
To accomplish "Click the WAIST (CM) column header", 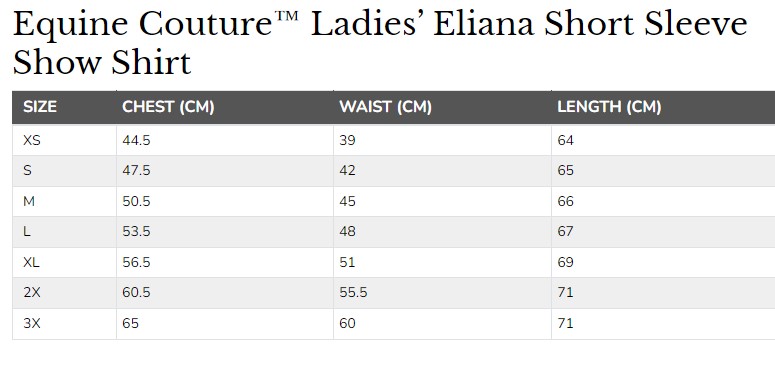I will [x=386, y=107].
